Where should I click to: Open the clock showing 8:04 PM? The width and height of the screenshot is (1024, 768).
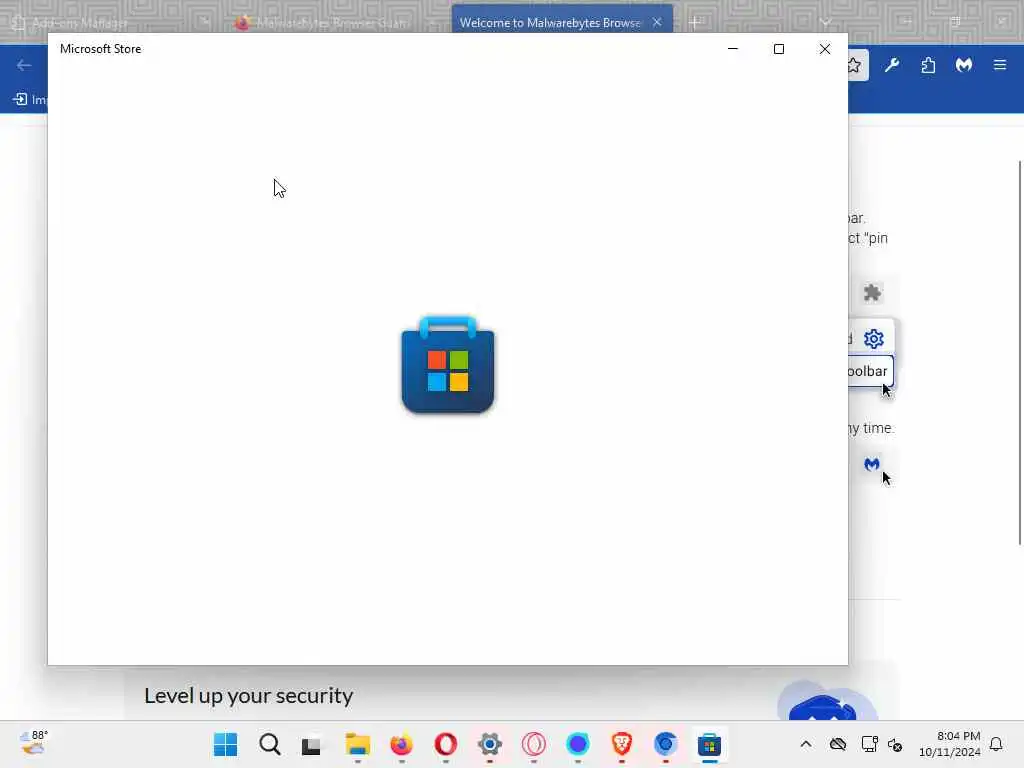950,744
